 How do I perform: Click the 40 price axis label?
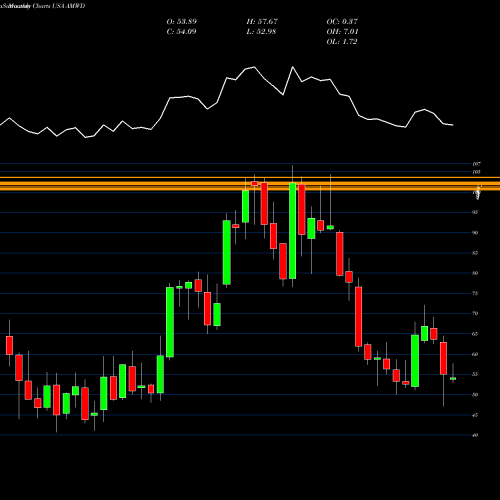click(x=475, y=435)
